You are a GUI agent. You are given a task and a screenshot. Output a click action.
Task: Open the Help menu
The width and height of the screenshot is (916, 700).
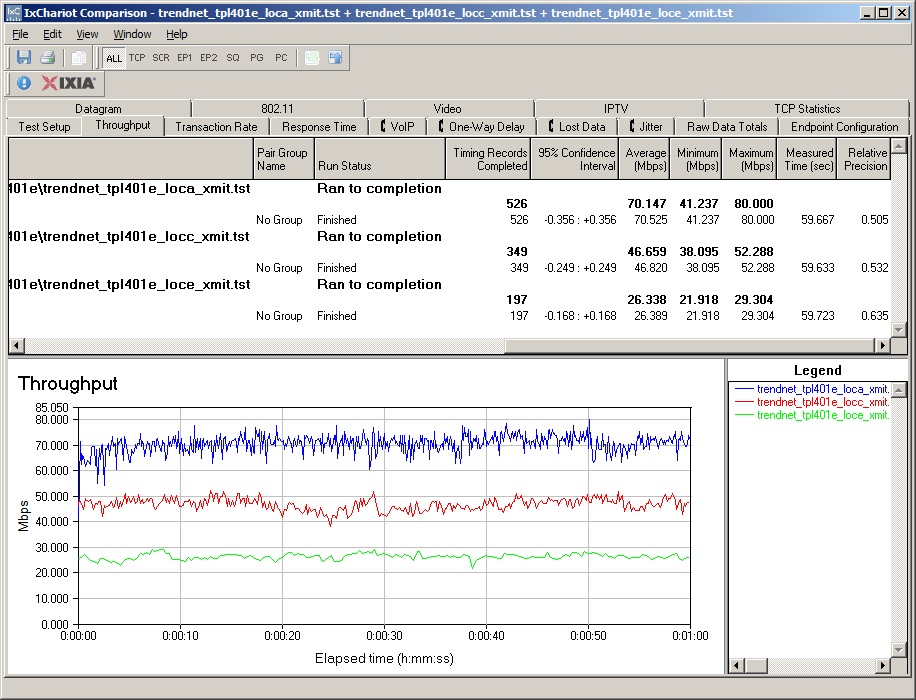[176, 34]
